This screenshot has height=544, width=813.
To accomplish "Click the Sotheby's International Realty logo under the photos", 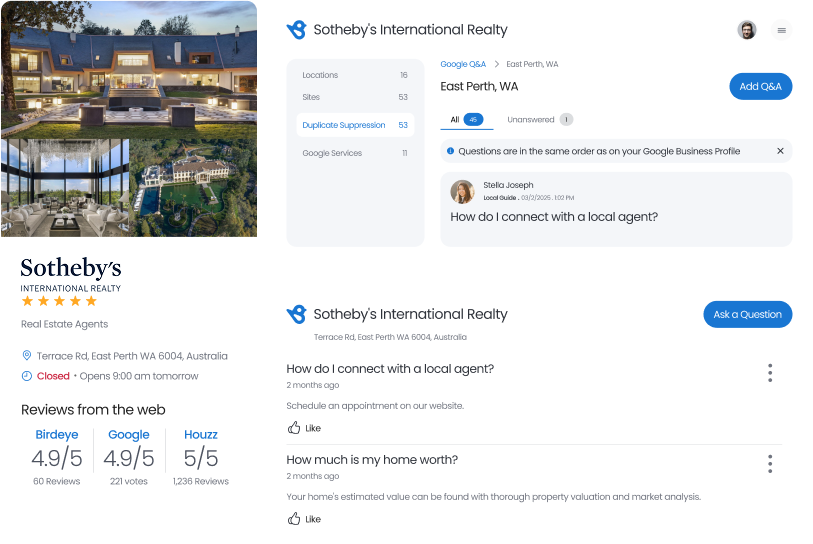I will tap(71, 275).
